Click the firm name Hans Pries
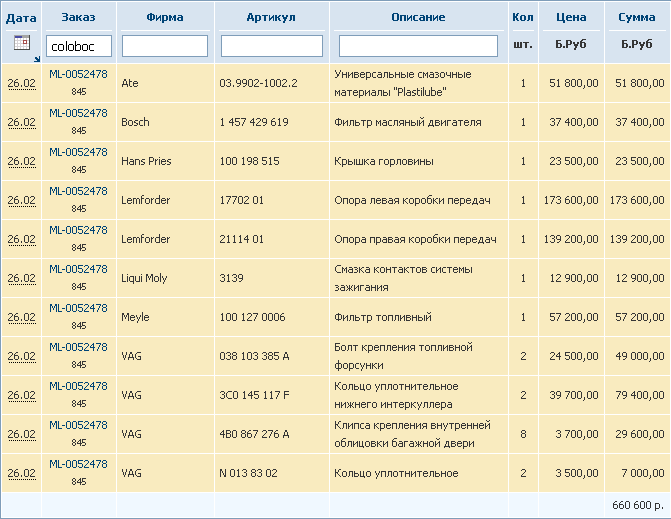The image size is (671, 519). coord(146,161)
